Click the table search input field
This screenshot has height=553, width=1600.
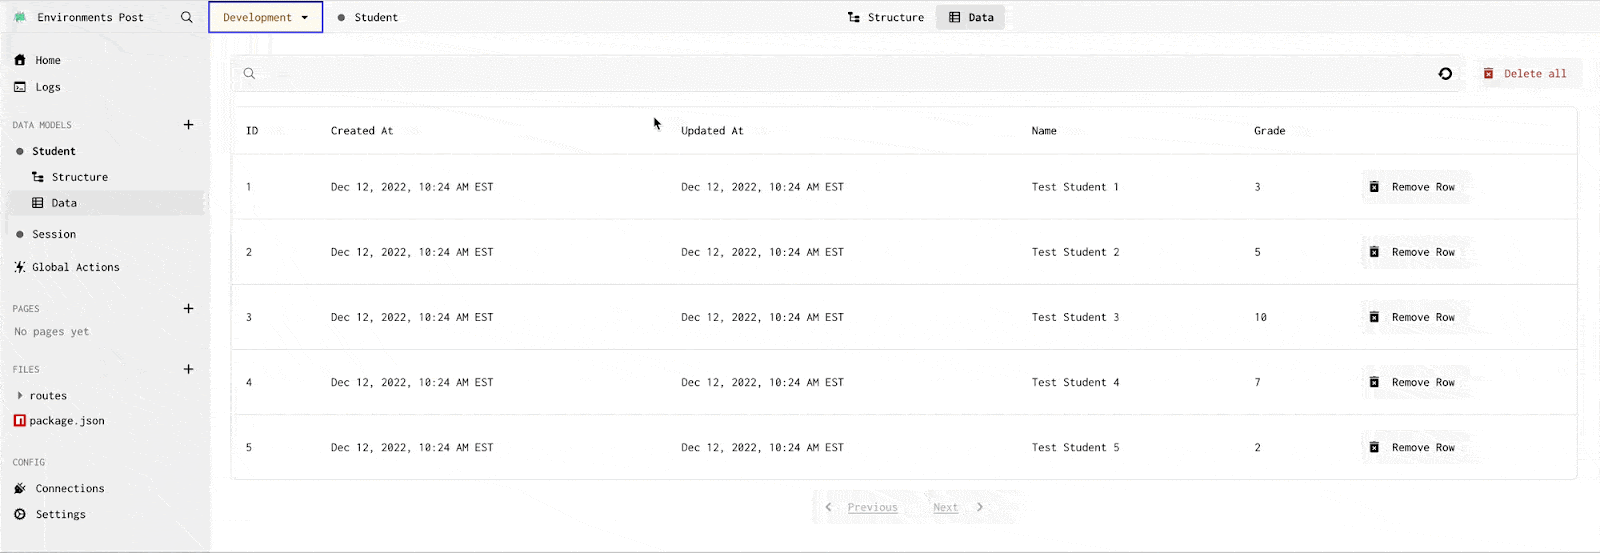click(846, 73)
